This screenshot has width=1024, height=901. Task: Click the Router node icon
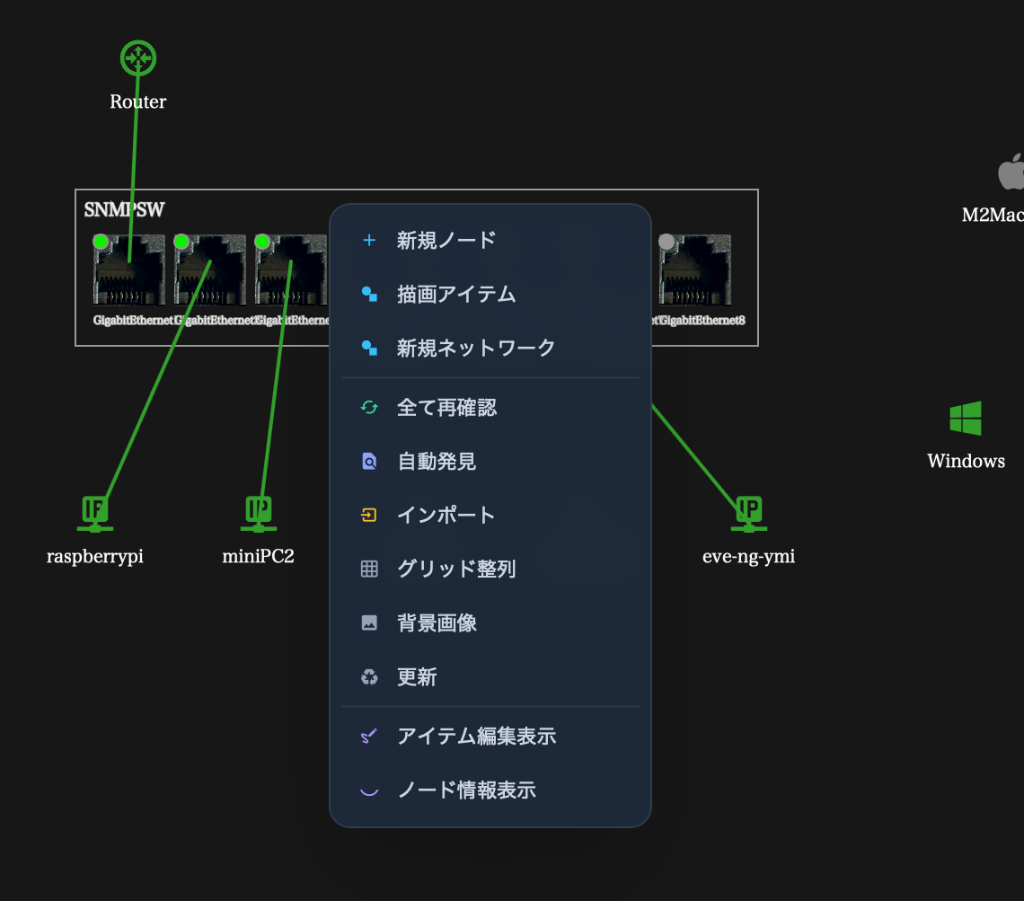138,59
